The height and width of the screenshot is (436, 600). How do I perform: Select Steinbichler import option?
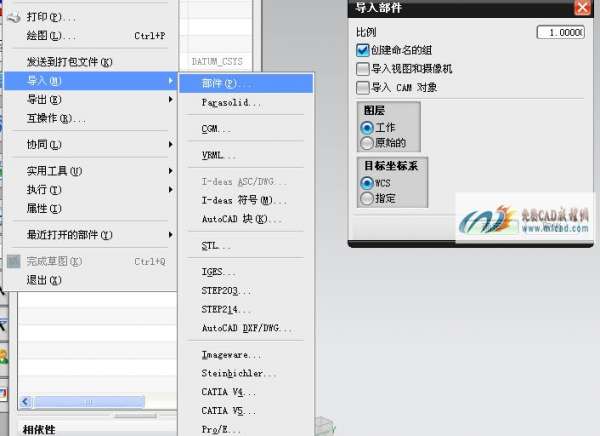tap(246, 373)
